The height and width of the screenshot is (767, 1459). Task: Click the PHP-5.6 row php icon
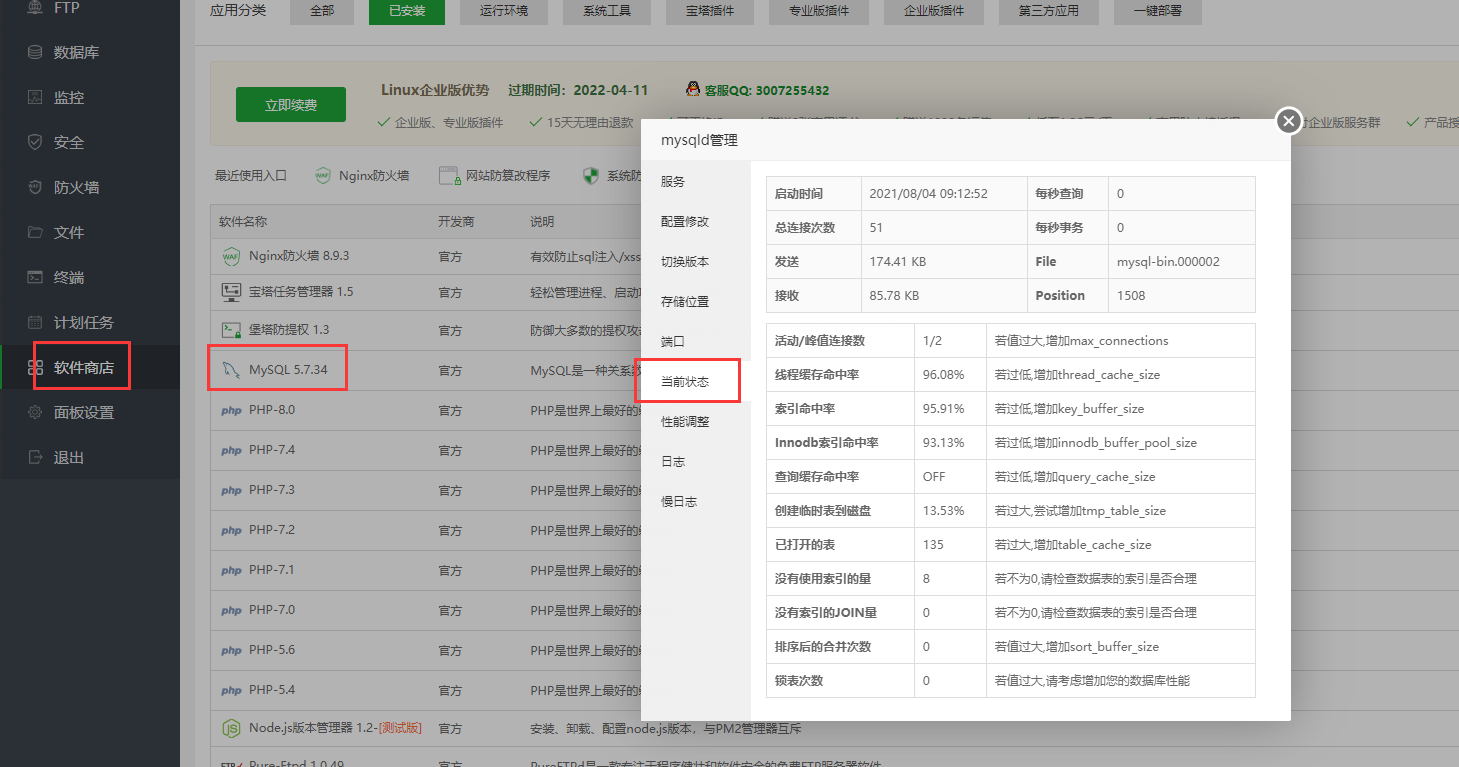231,650
